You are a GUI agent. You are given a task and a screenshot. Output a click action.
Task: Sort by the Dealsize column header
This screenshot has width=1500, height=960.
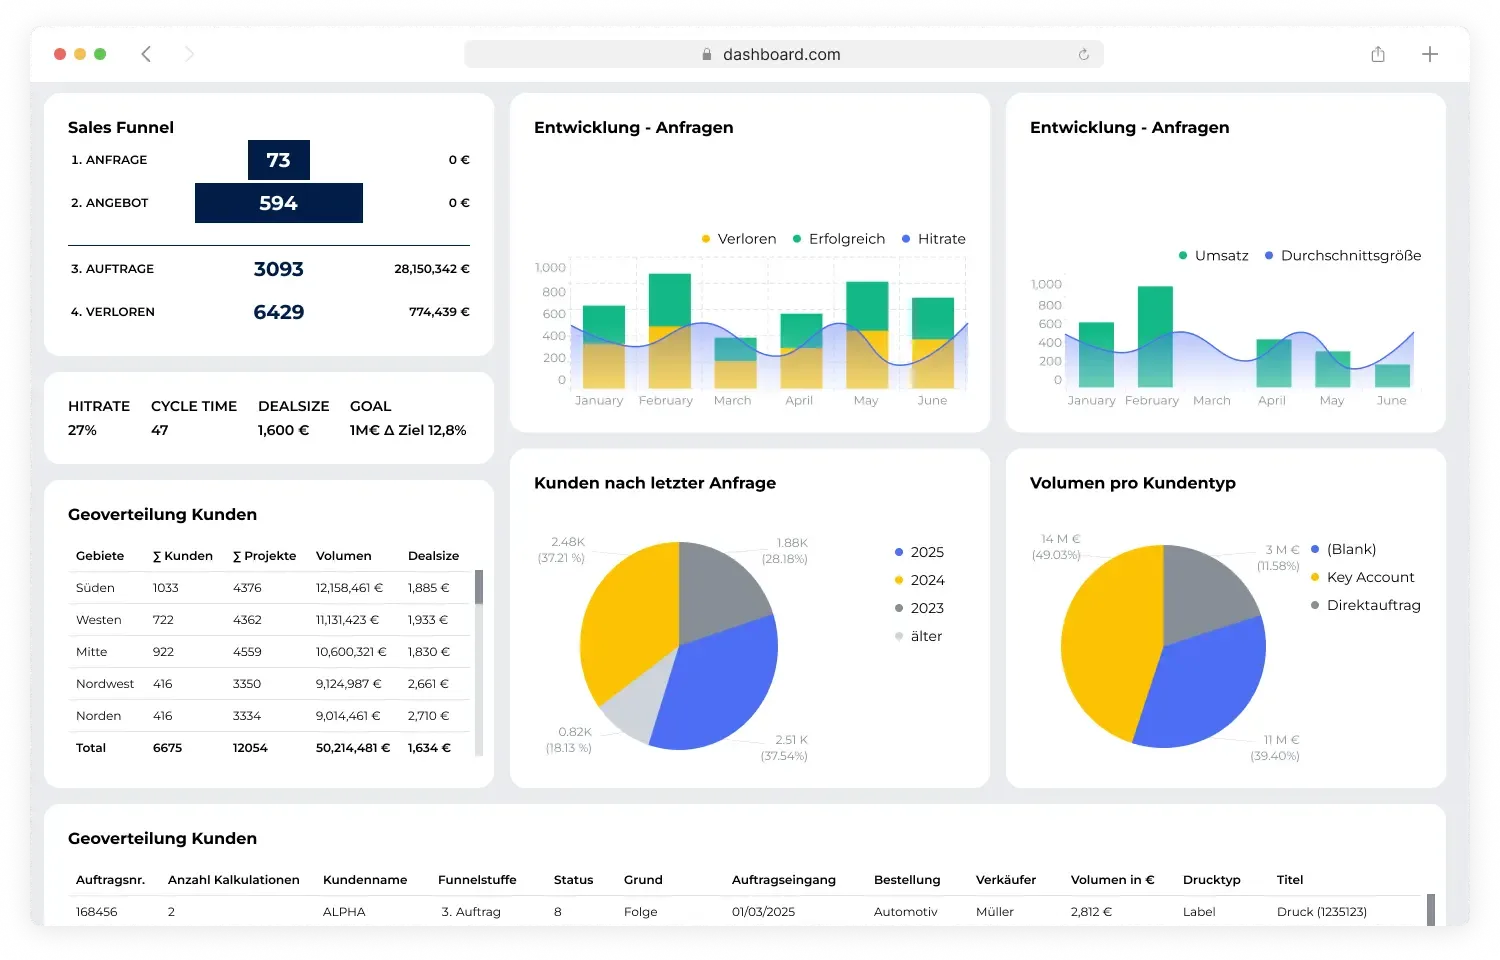tap(434, 556)
